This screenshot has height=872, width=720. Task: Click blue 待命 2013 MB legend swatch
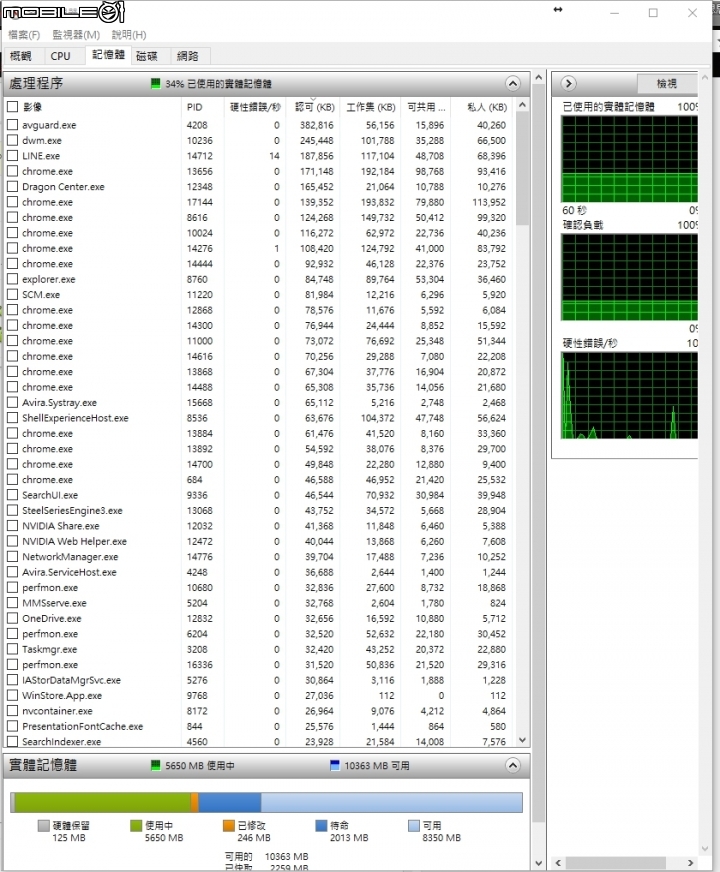point(321,826)
